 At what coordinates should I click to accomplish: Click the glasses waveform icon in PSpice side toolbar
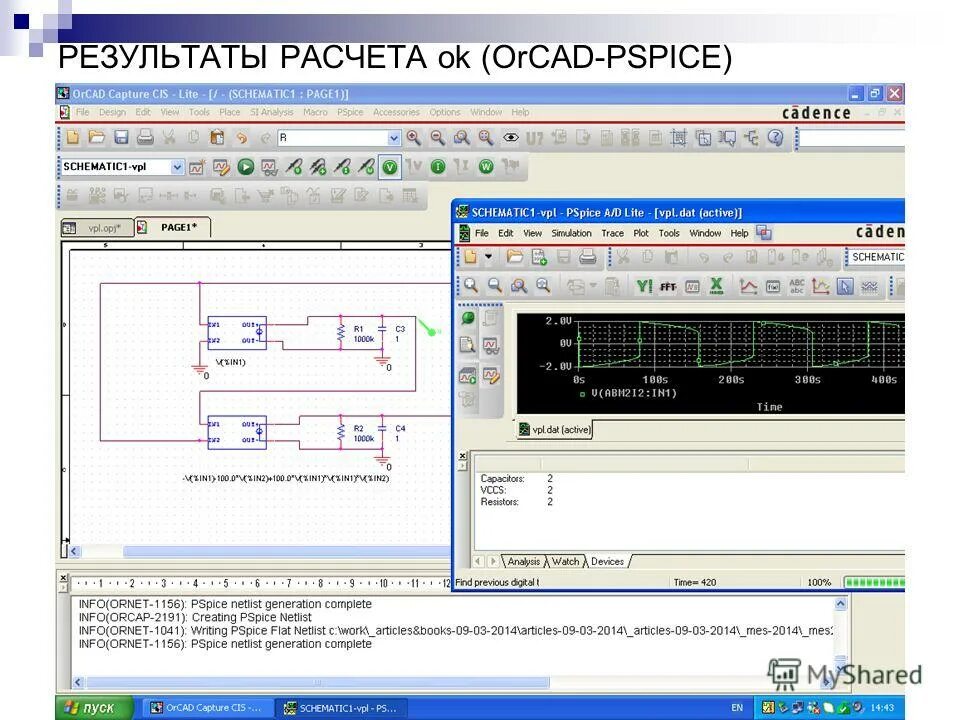(x=491, y=346)
